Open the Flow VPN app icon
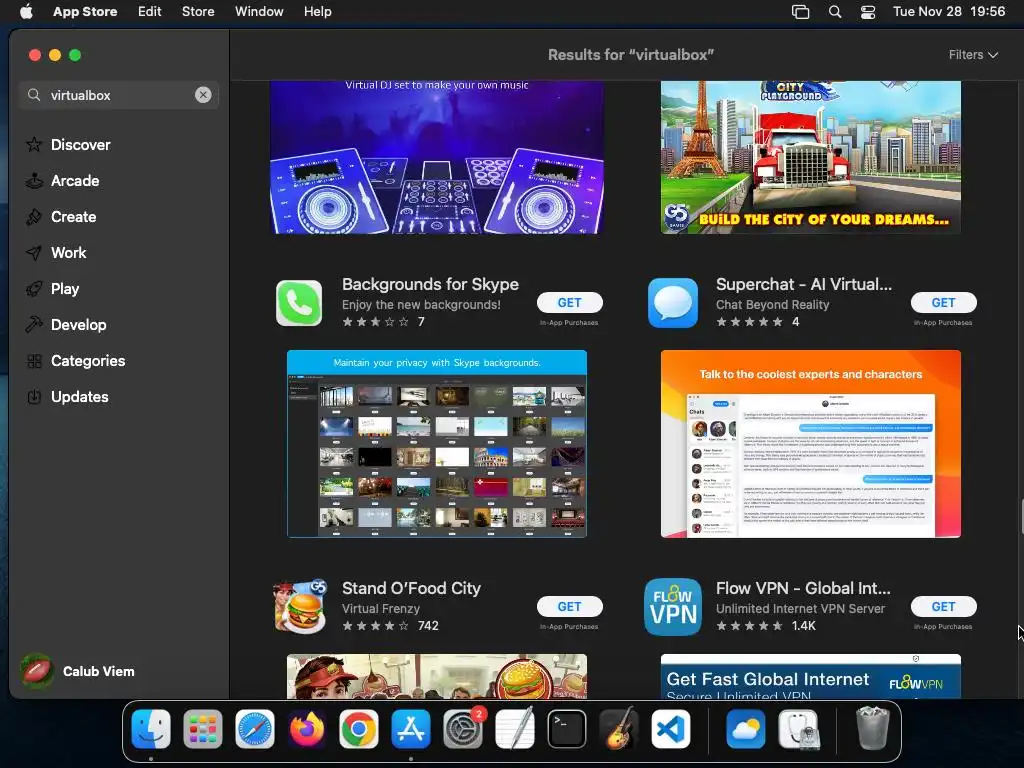 [673, 607]
